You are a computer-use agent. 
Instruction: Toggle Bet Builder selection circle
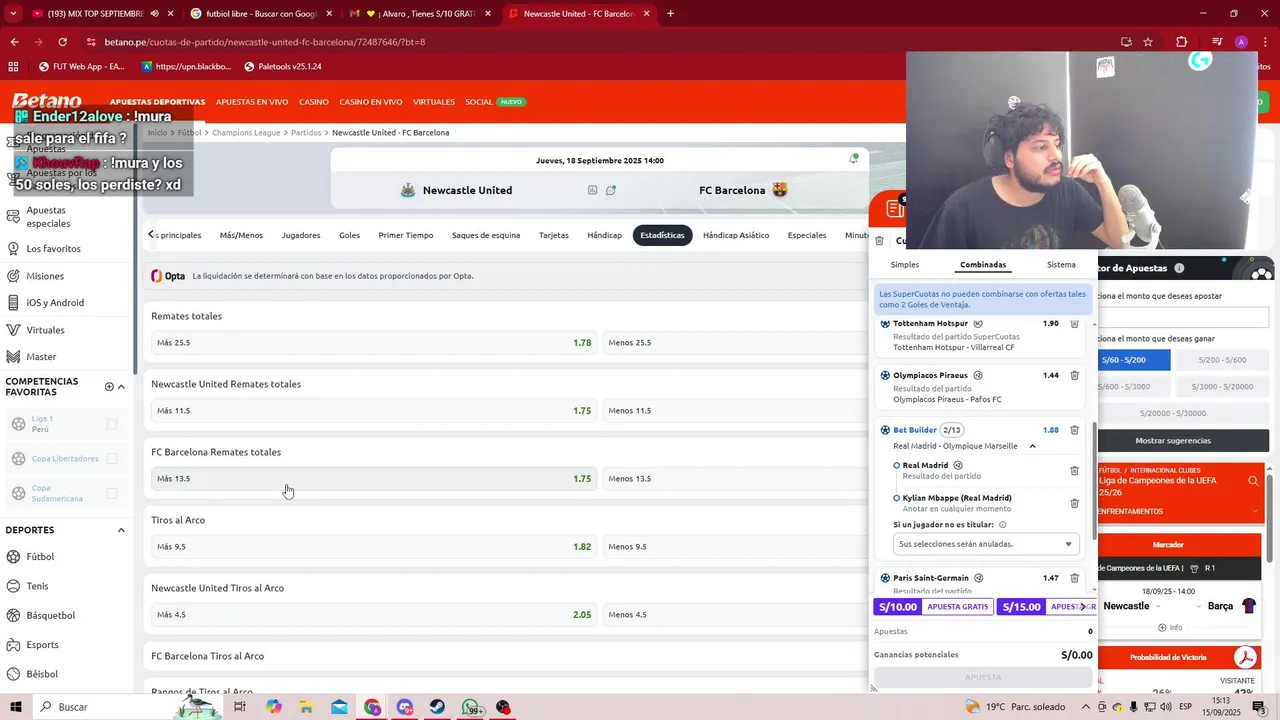click(885, 430)
